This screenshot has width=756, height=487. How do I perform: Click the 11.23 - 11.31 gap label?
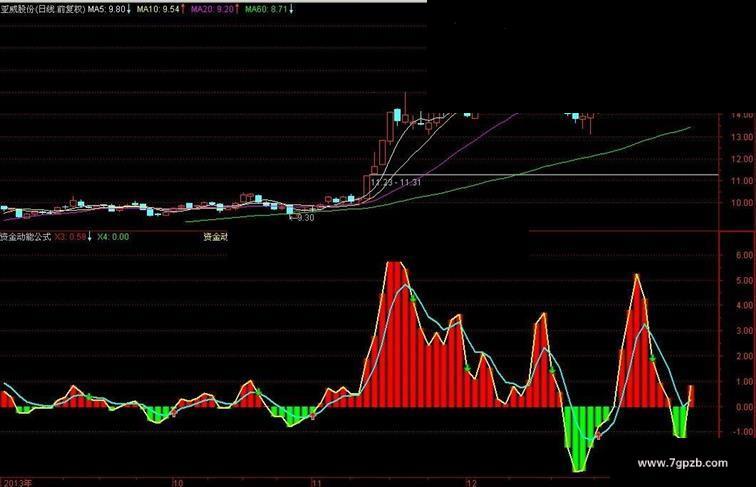coord(396,182)
